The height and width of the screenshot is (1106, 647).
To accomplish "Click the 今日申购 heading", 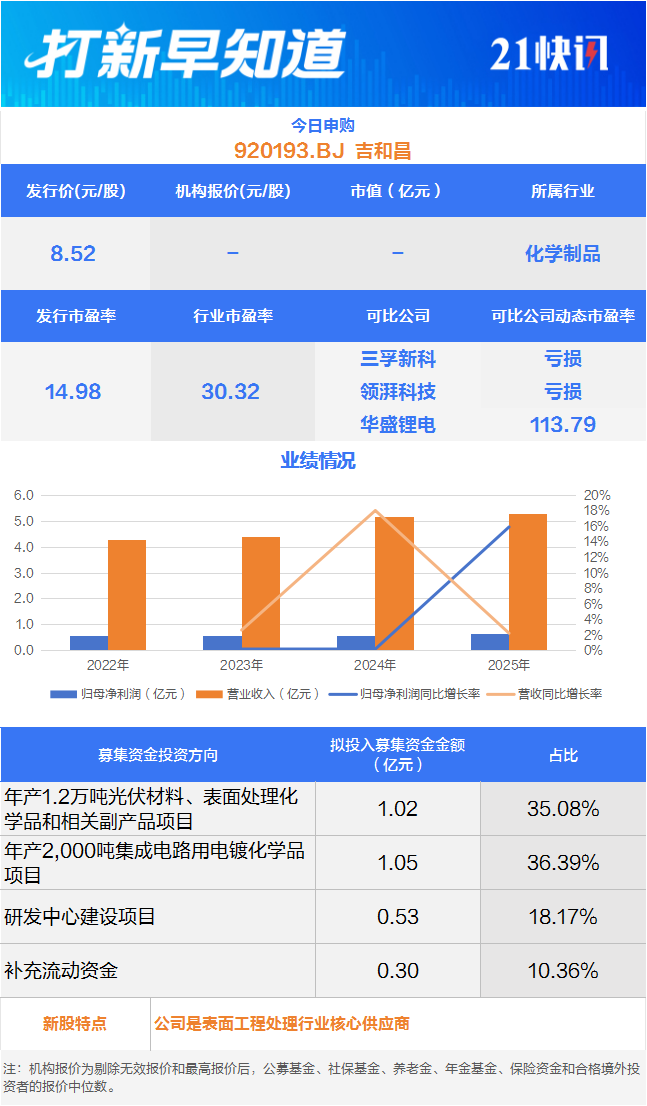I will [x=322, y=126].
